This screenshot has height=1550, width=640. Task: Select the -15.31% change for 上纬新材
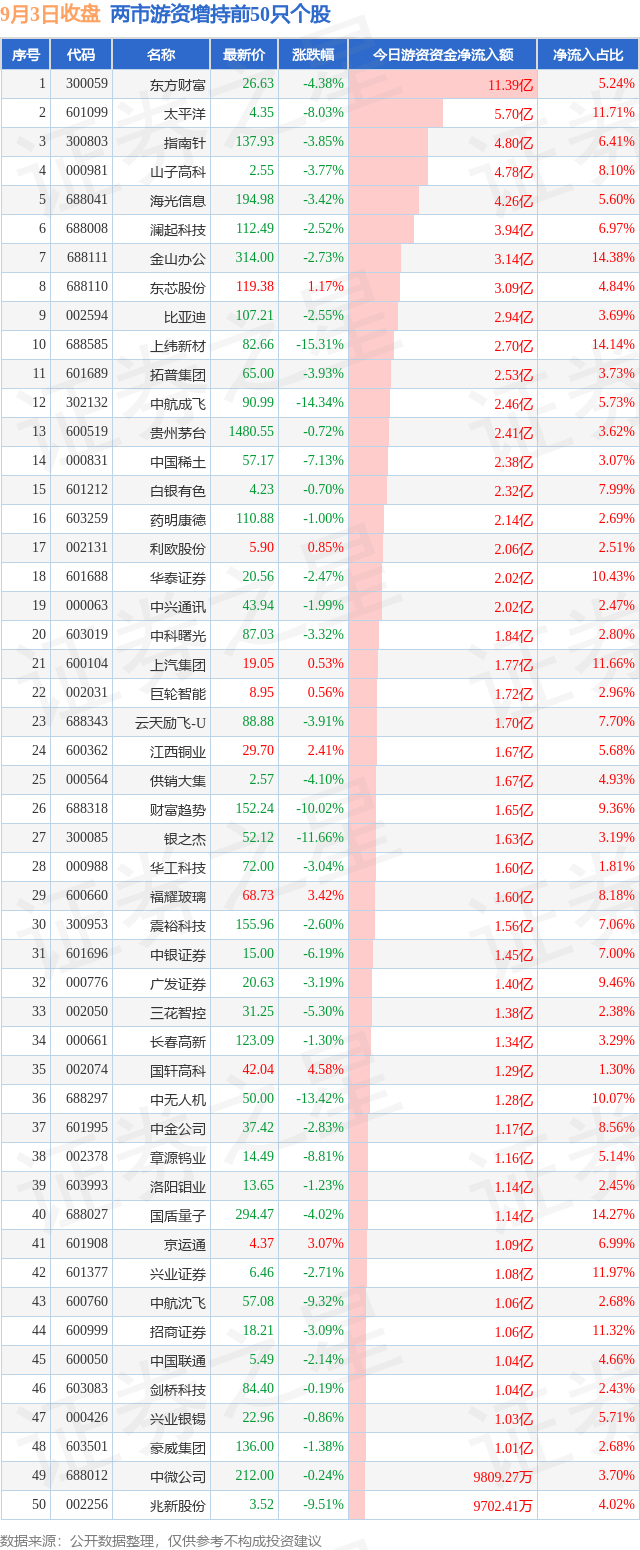point(322,345)
